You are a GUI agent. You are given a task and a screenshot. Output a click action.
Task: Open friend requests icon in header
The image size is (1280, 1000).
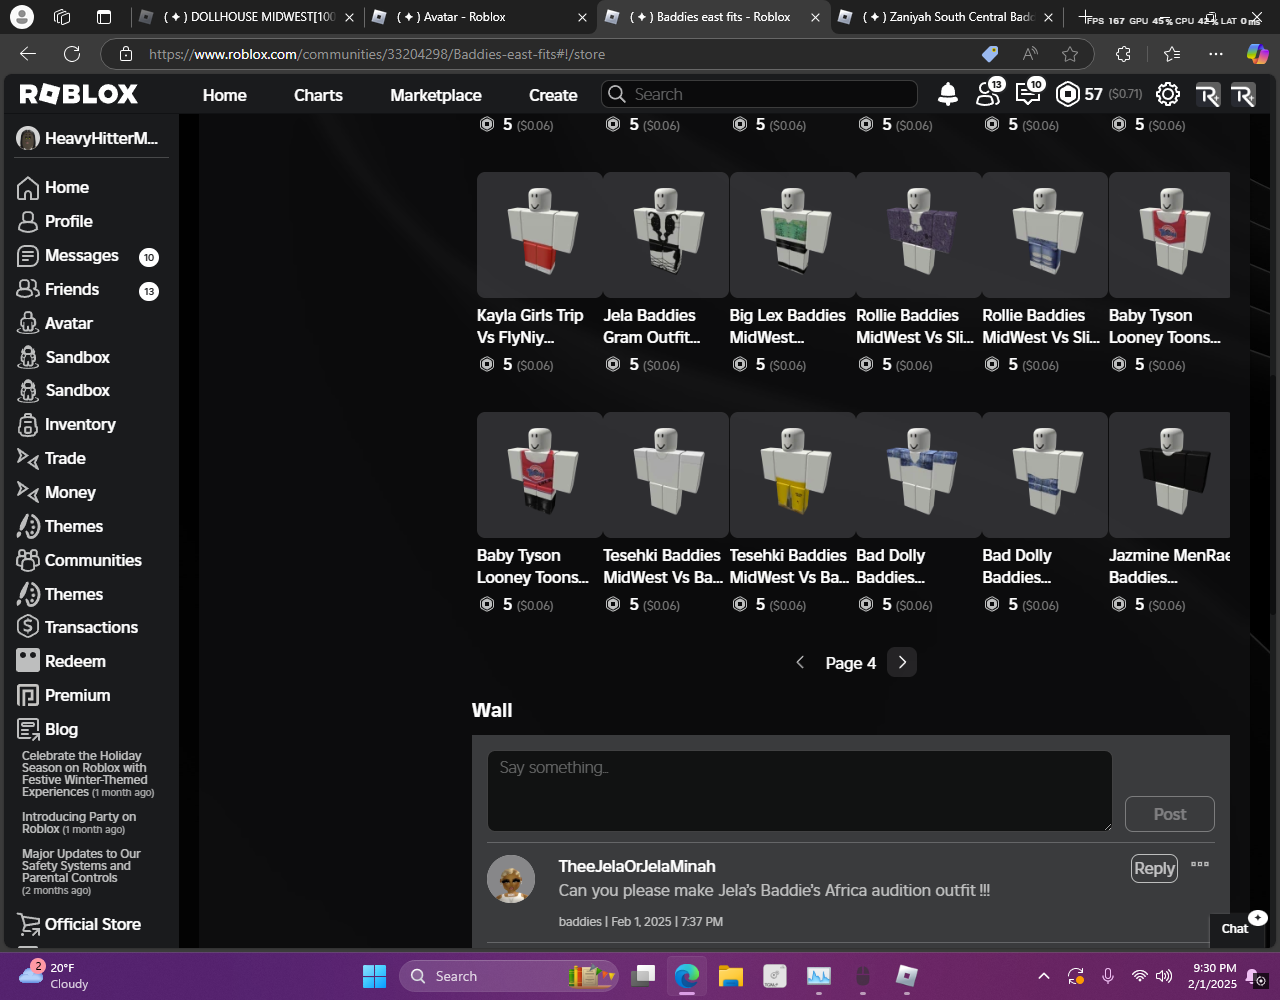[988, 94]
